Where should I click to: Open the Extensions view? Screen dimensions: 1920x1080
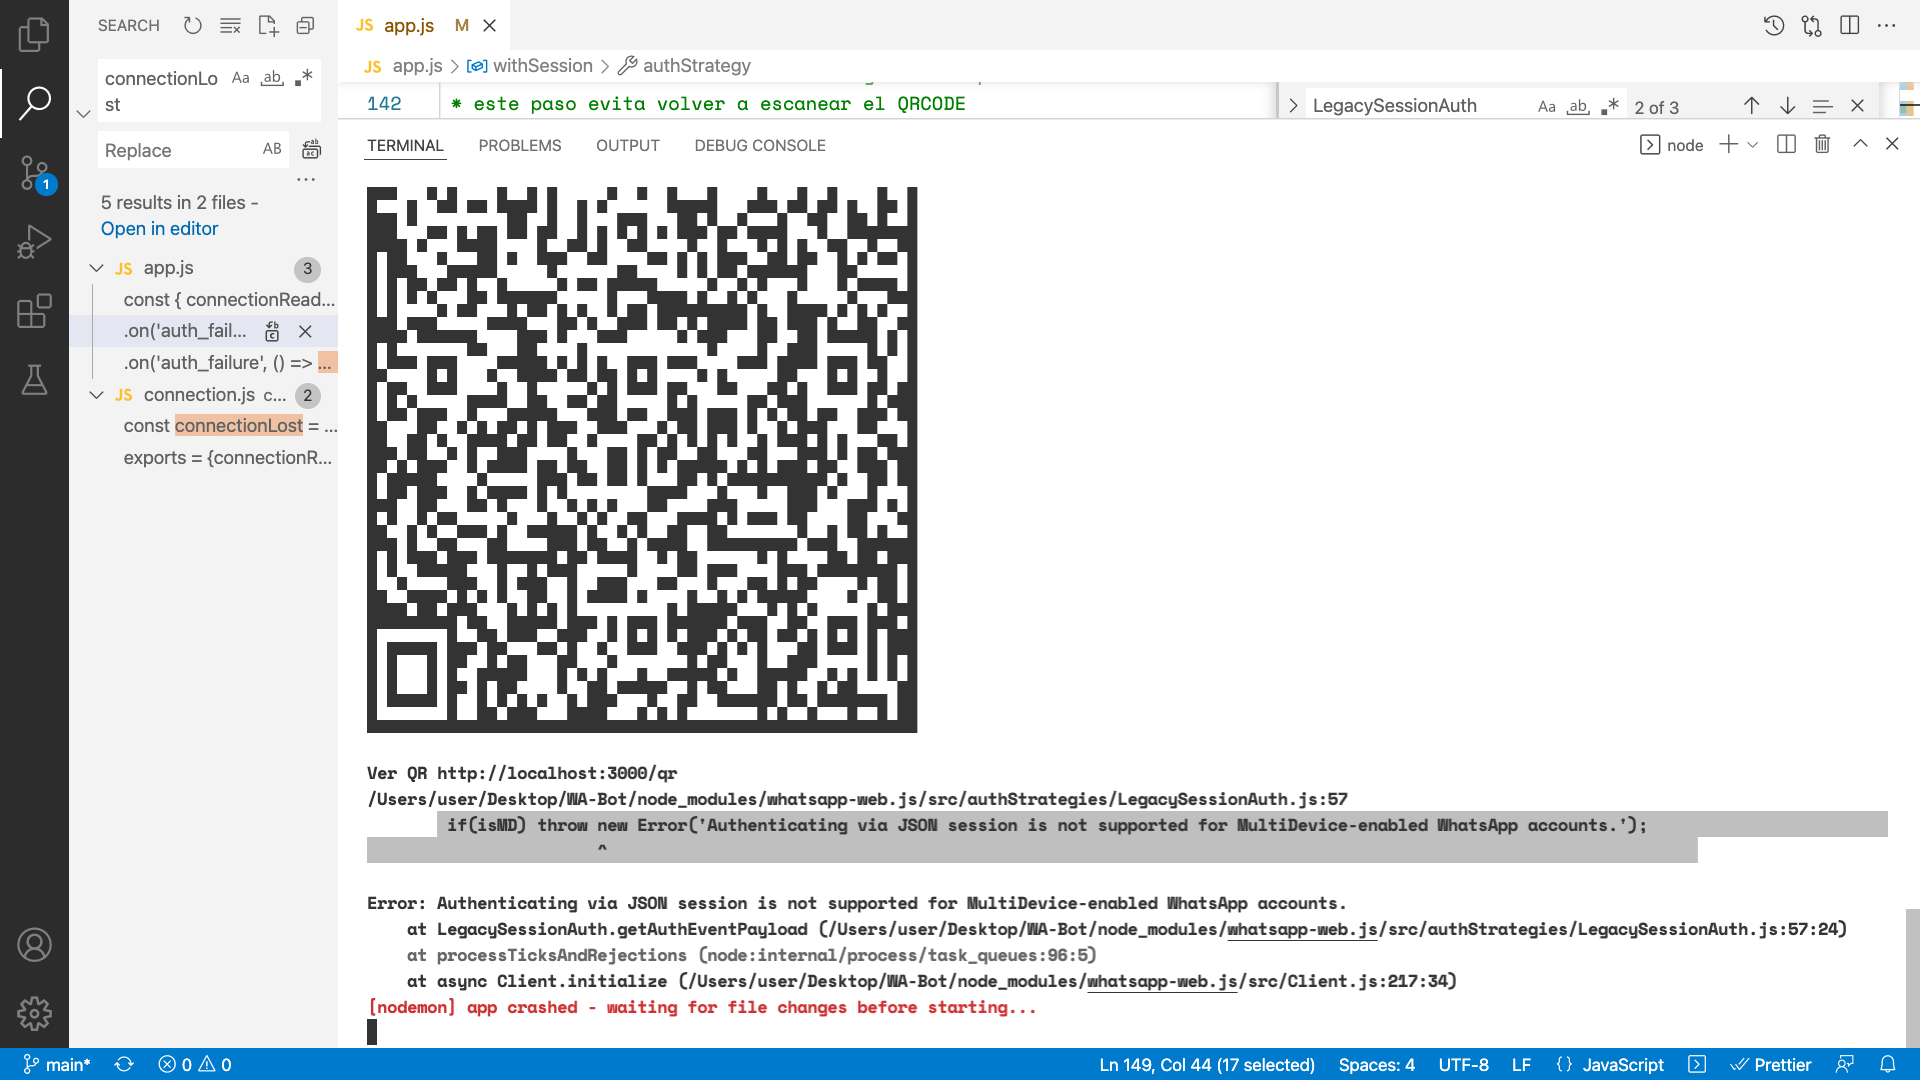pyautogui.click(x=34, y=311)
